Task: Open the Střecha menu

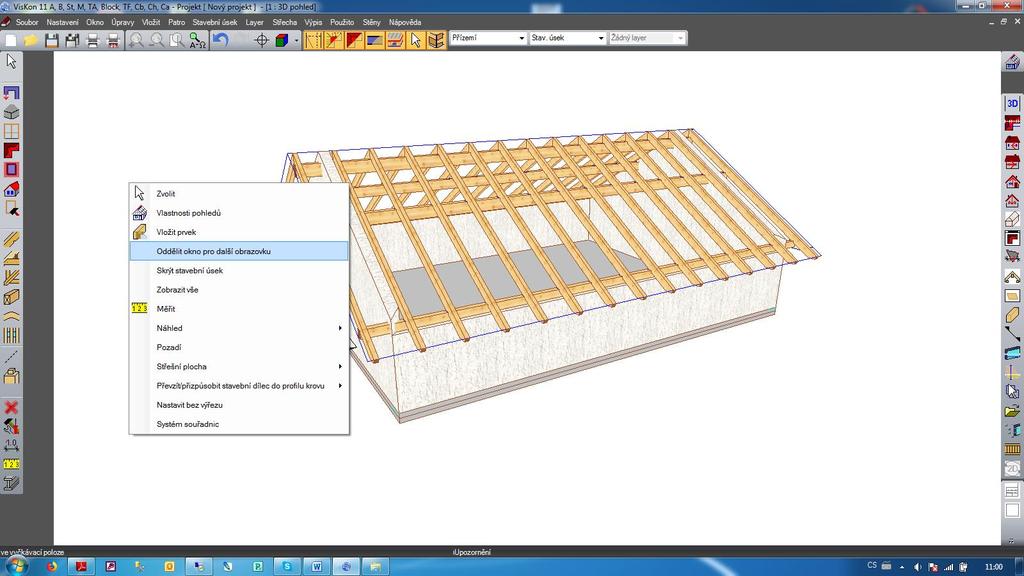Action: point(285,22)
